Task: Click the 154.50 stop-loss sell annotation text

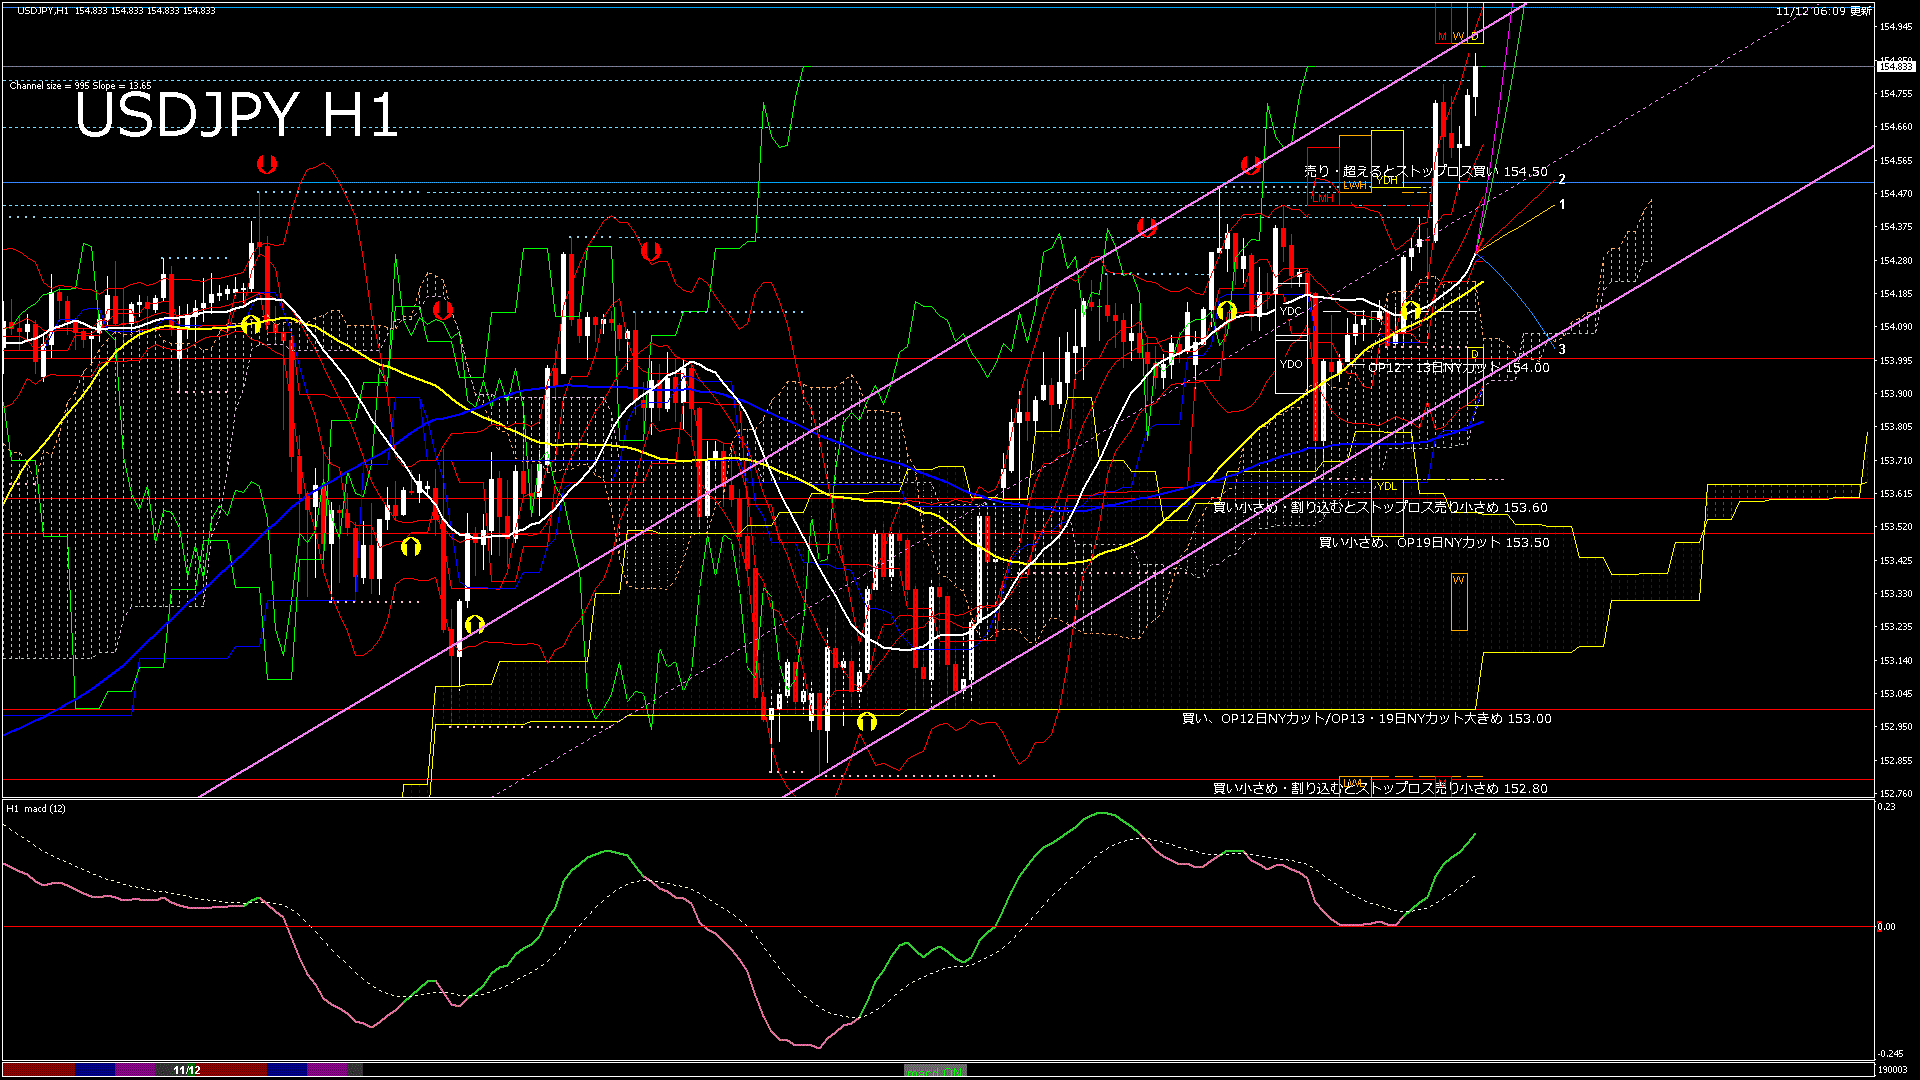Action: (1425, 172)
